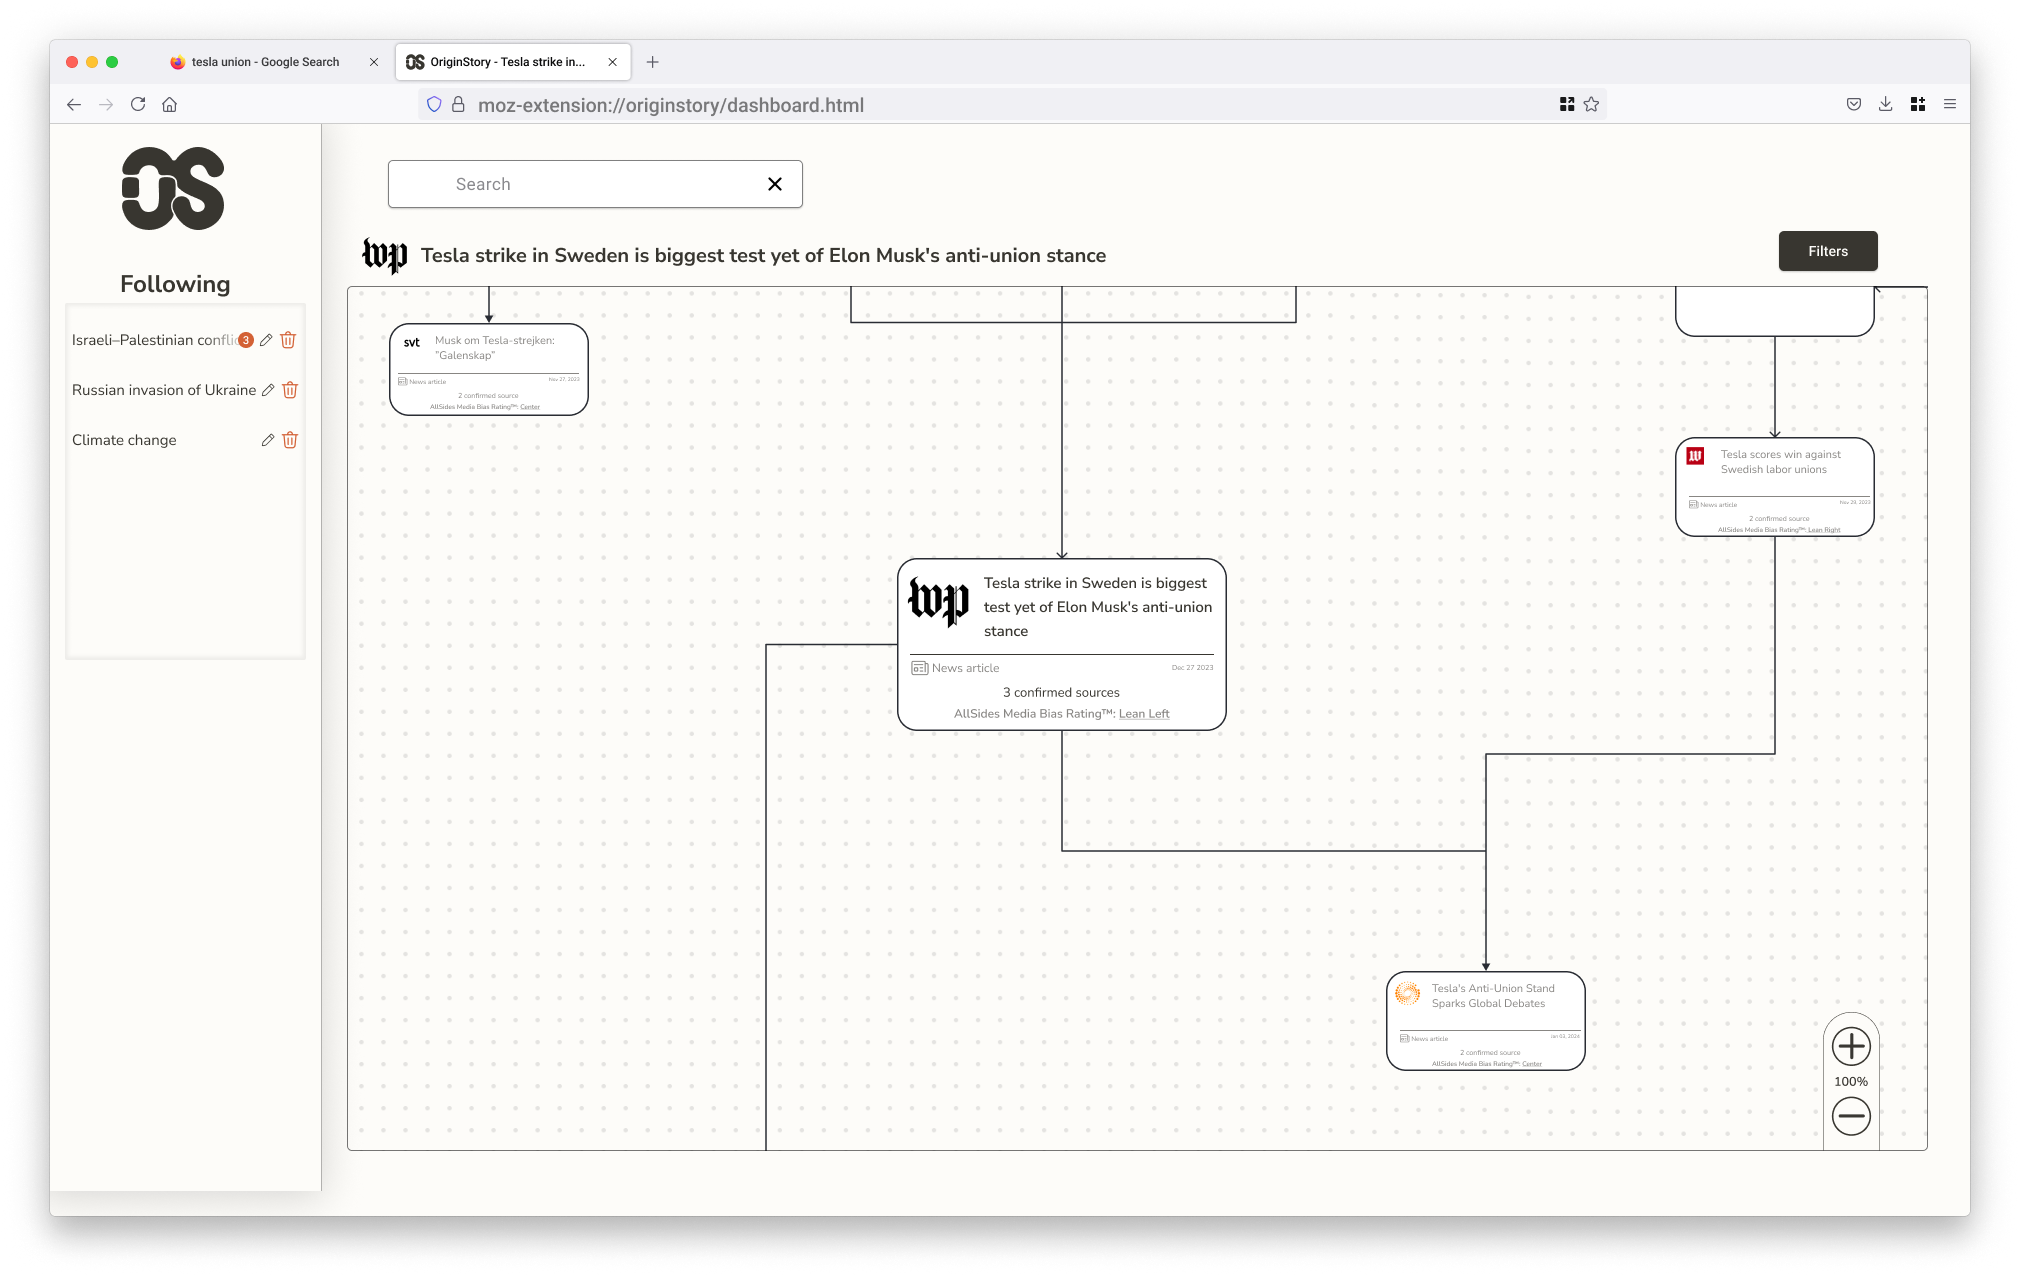Switch to the tesla union Google Search tab

[x=264, y=61]
